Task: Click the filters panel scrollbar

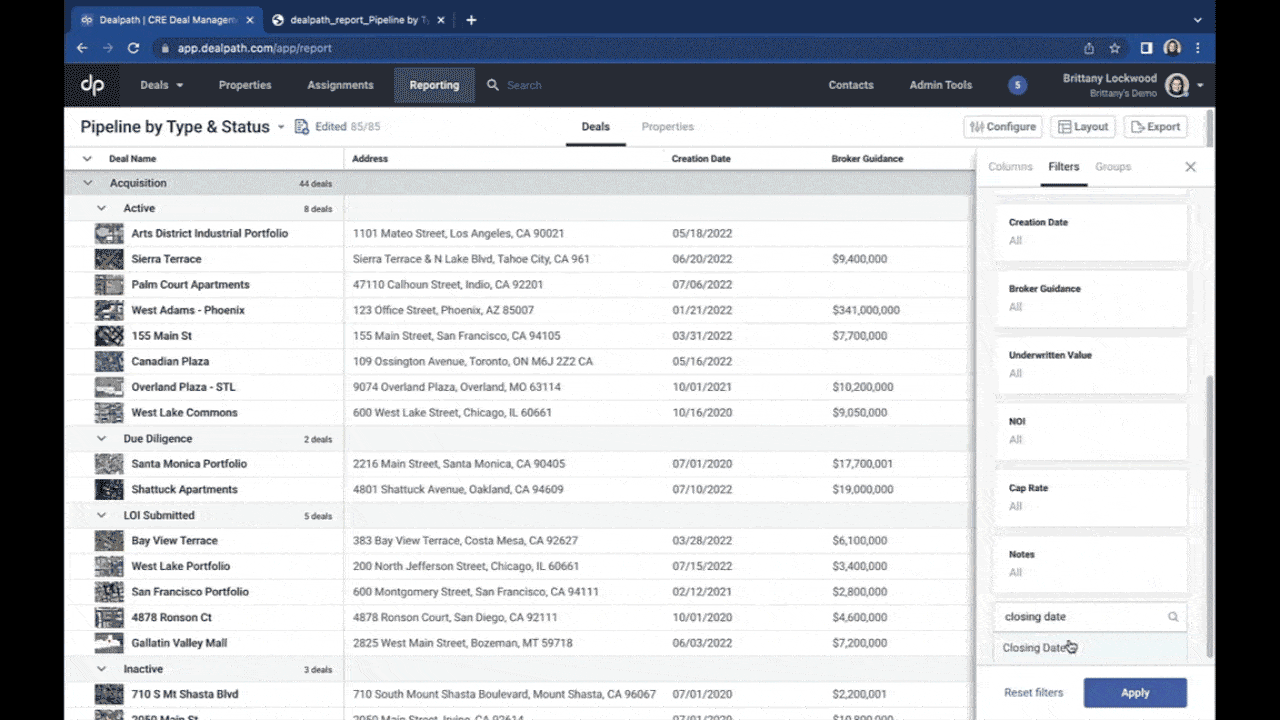Action: click(1208, 515)
